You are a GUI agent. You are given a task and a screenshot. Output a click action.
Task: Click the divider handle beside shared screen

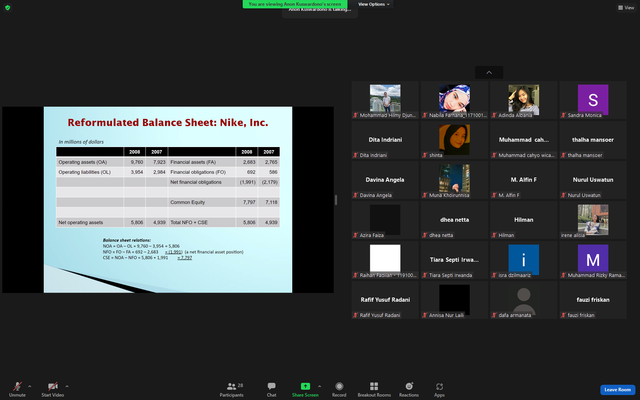point(336,200)
